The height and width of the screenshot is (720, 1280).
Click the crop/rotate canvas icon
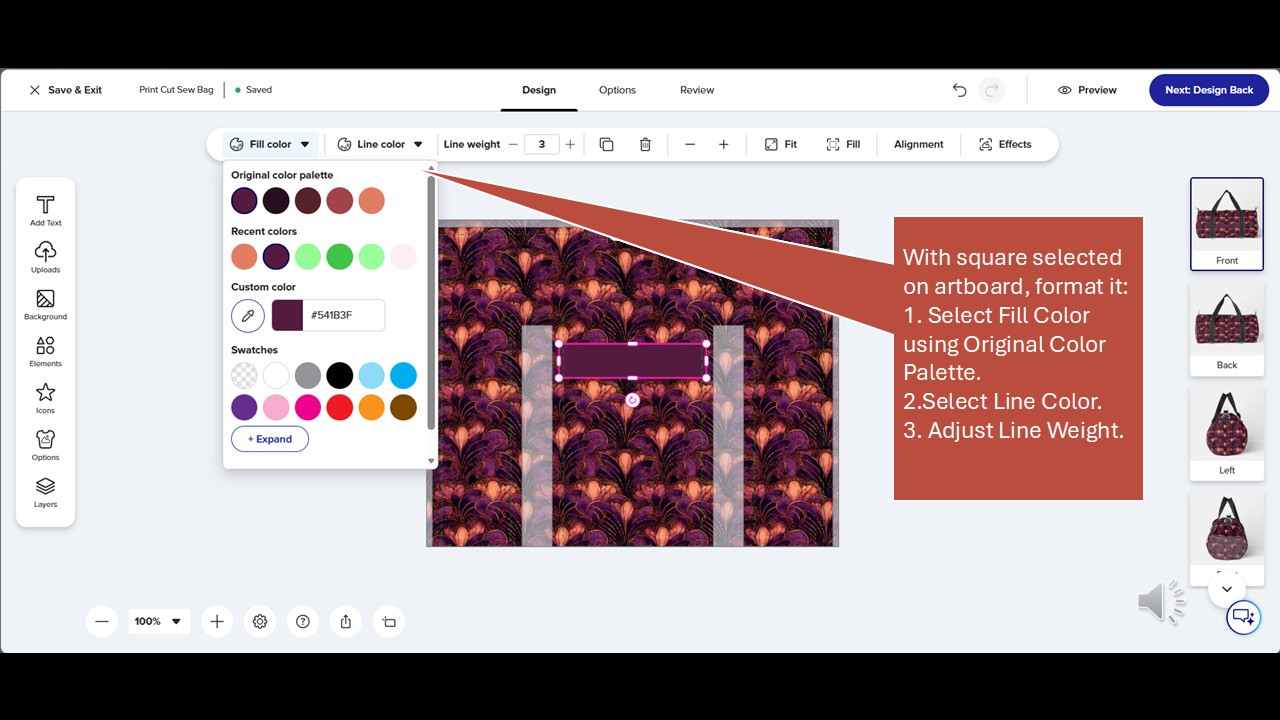[x=389, y=621]
